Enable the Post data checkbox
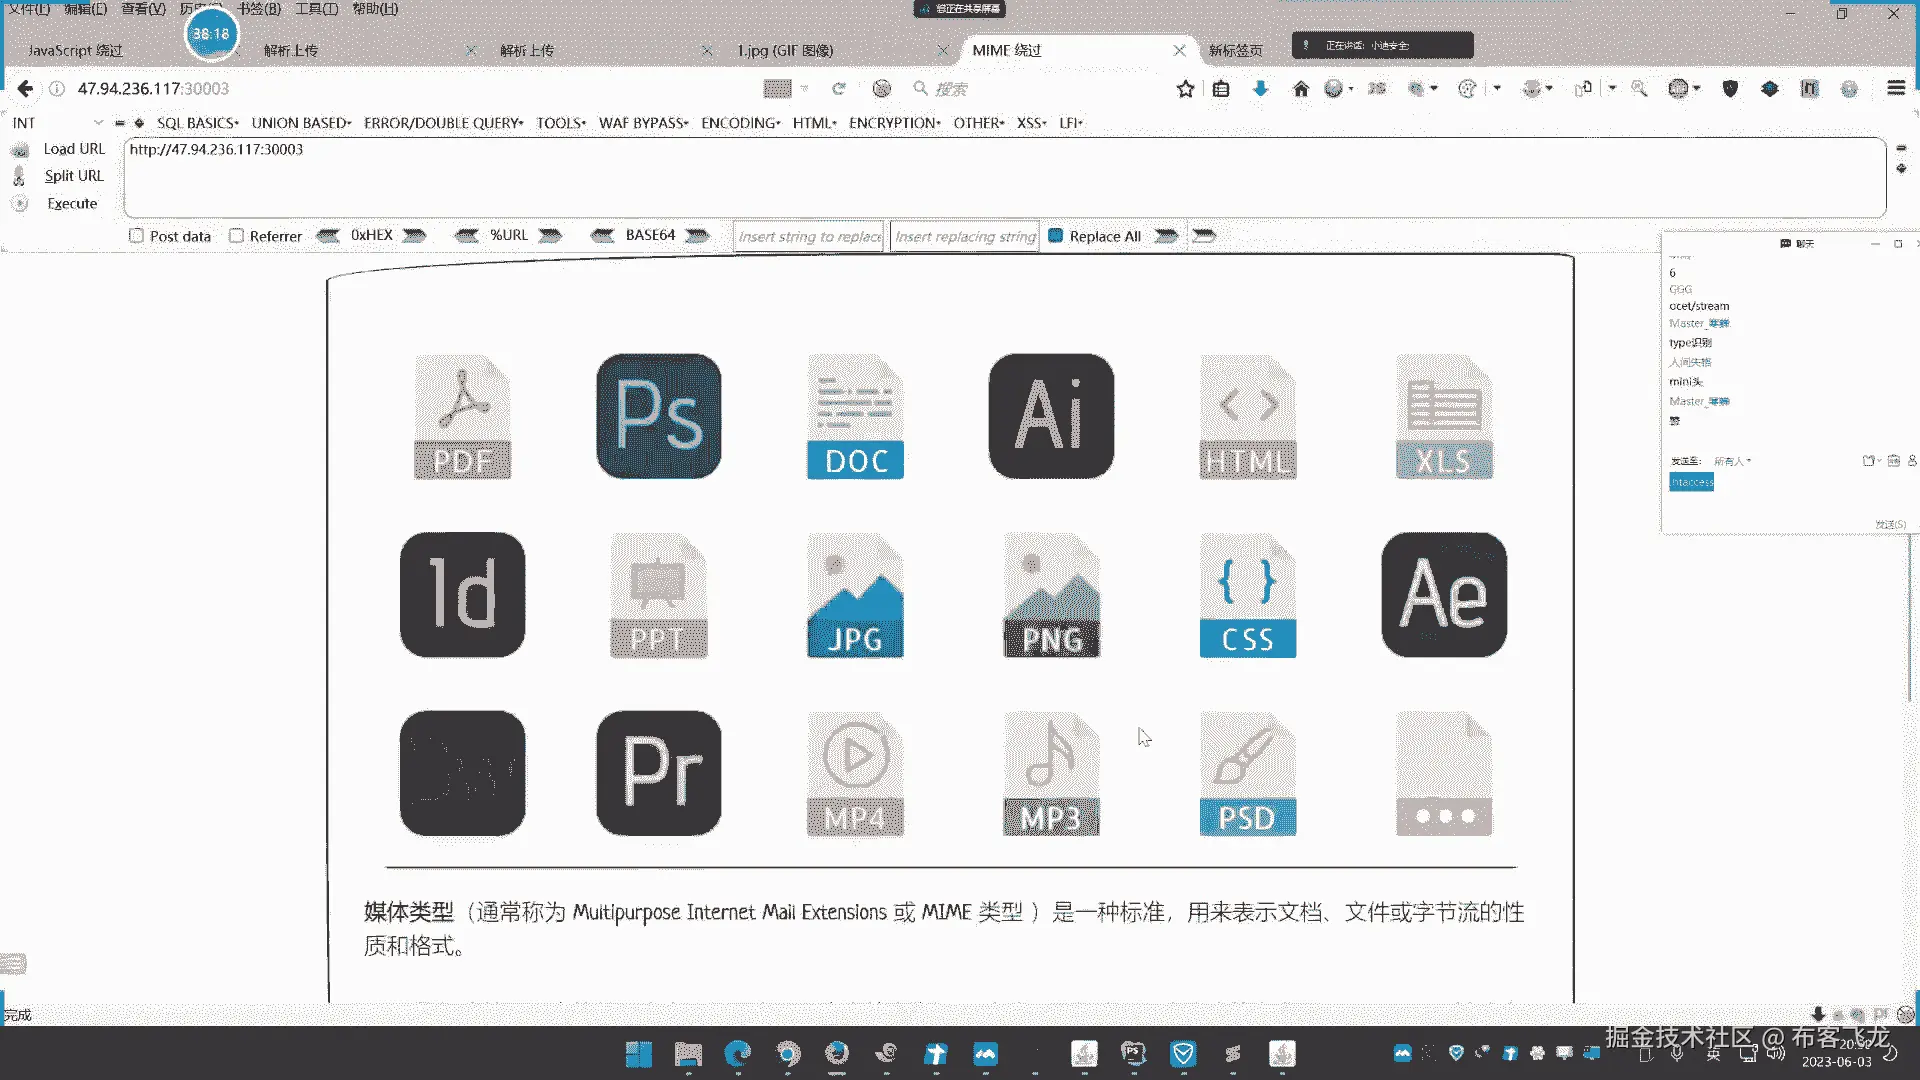 (x=136, y=236)
